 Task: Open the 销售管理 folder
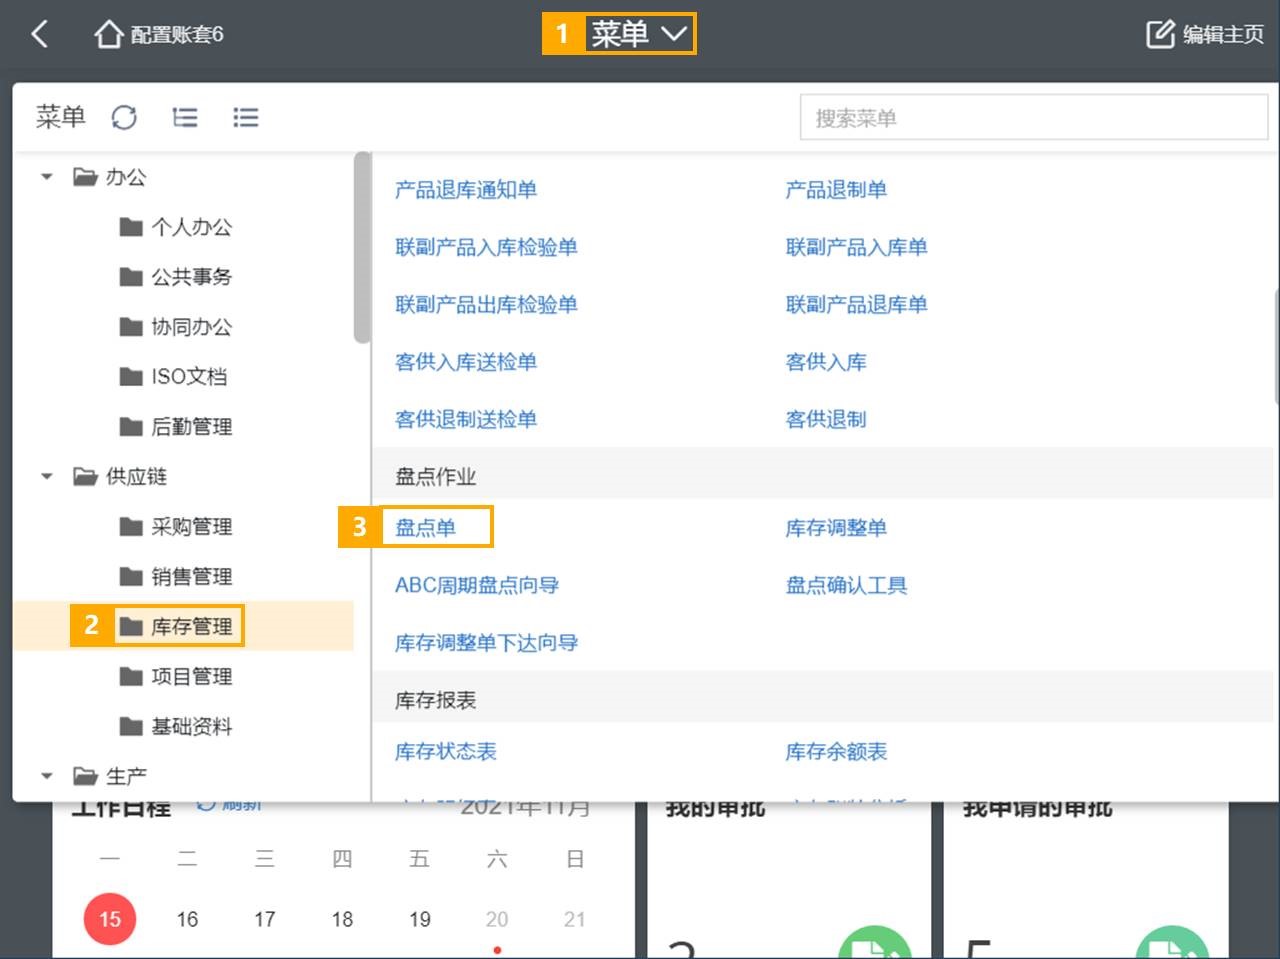[x=176, y=577]
